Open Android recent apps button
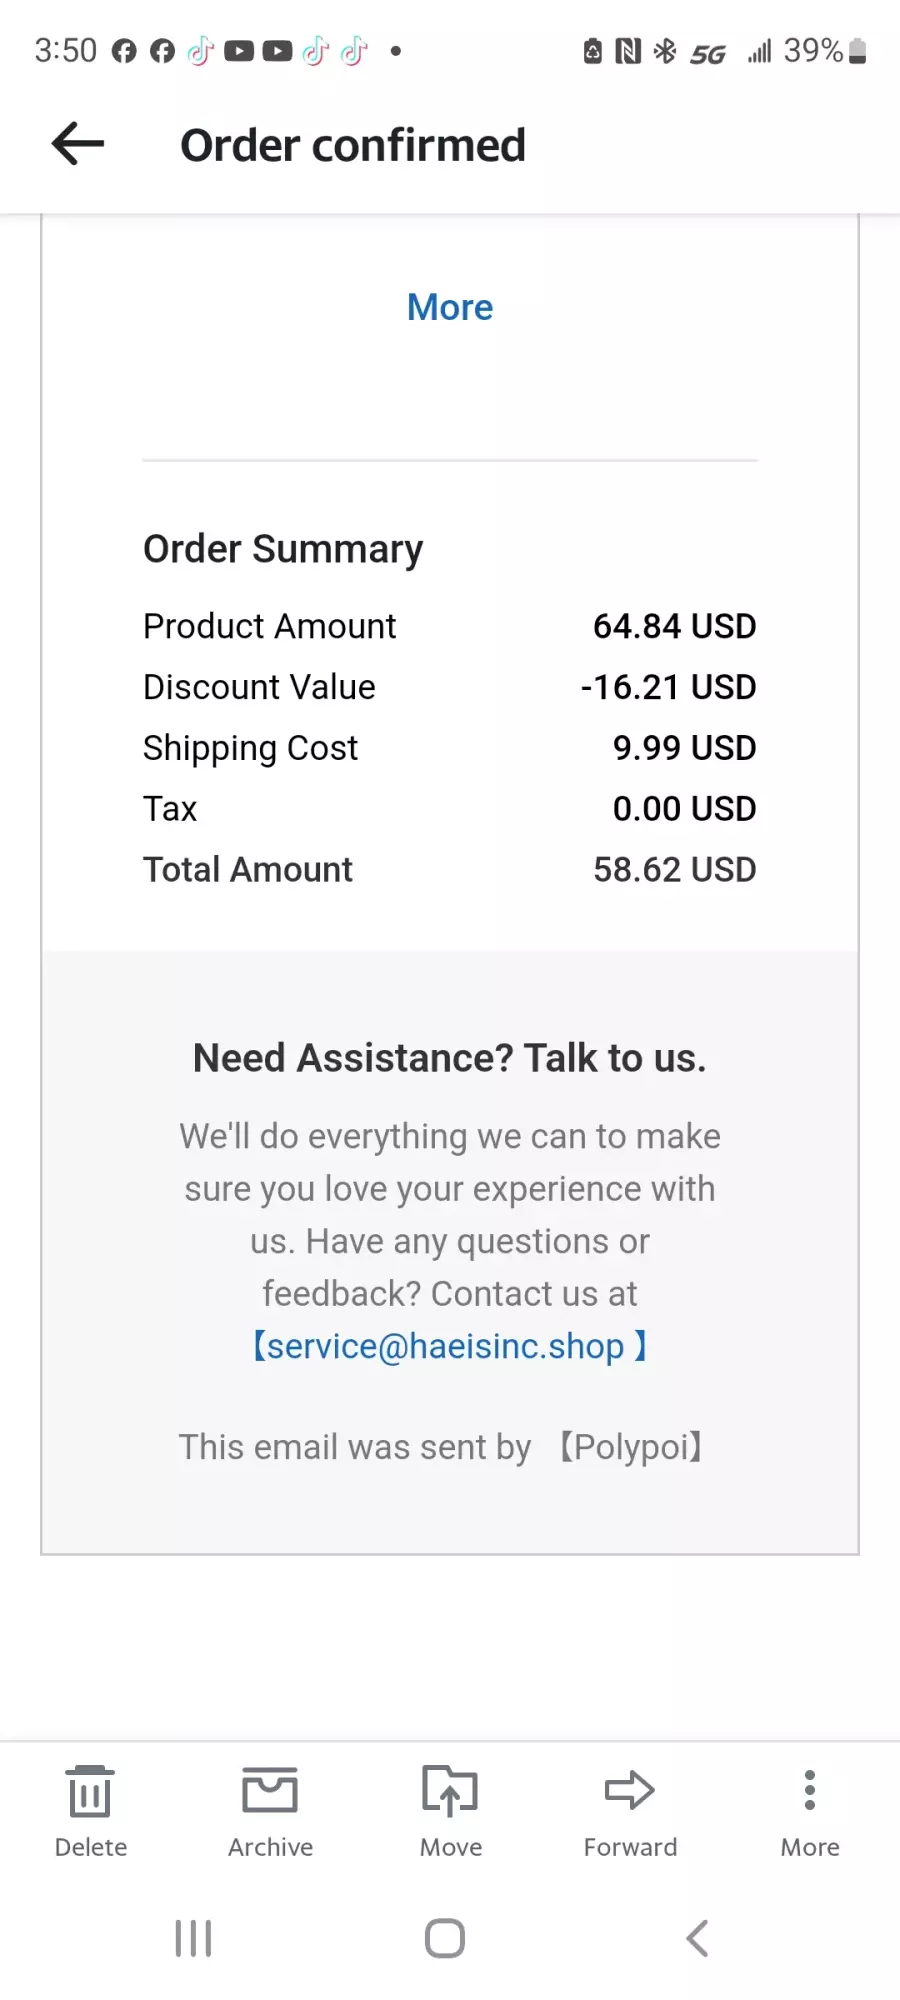This screenshot has width=900, height=2000. 193,1938
